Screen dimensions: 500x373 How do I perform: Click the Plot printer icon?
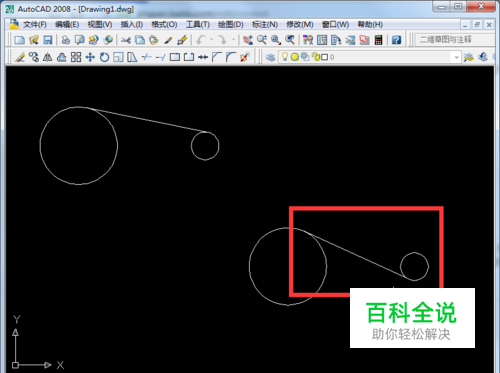(66, 40)
